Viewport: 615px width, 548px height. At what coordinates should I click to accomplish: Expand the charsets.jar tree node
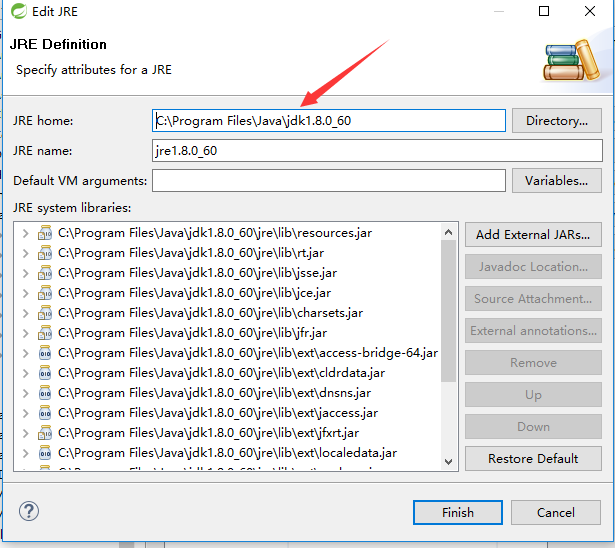click(x=26, y=313)
